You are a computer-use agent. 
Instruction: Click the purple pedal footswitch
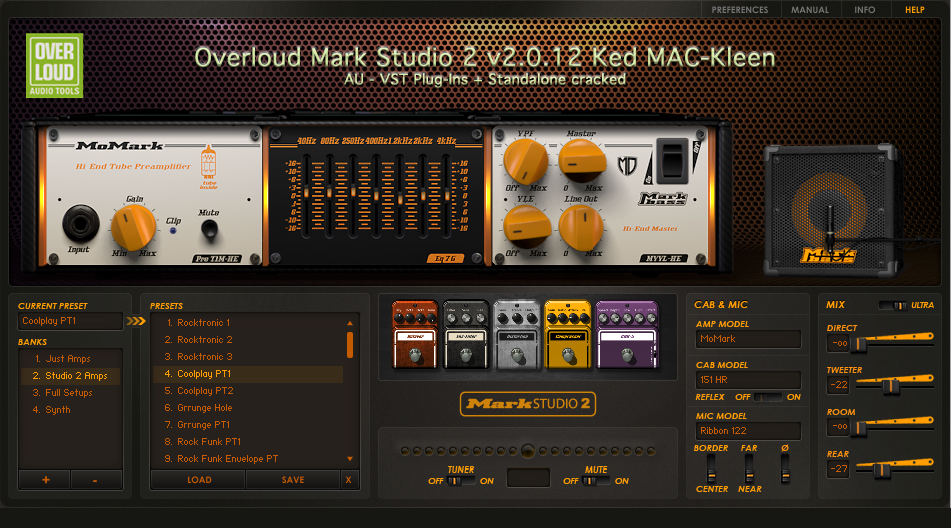(627, 356)
